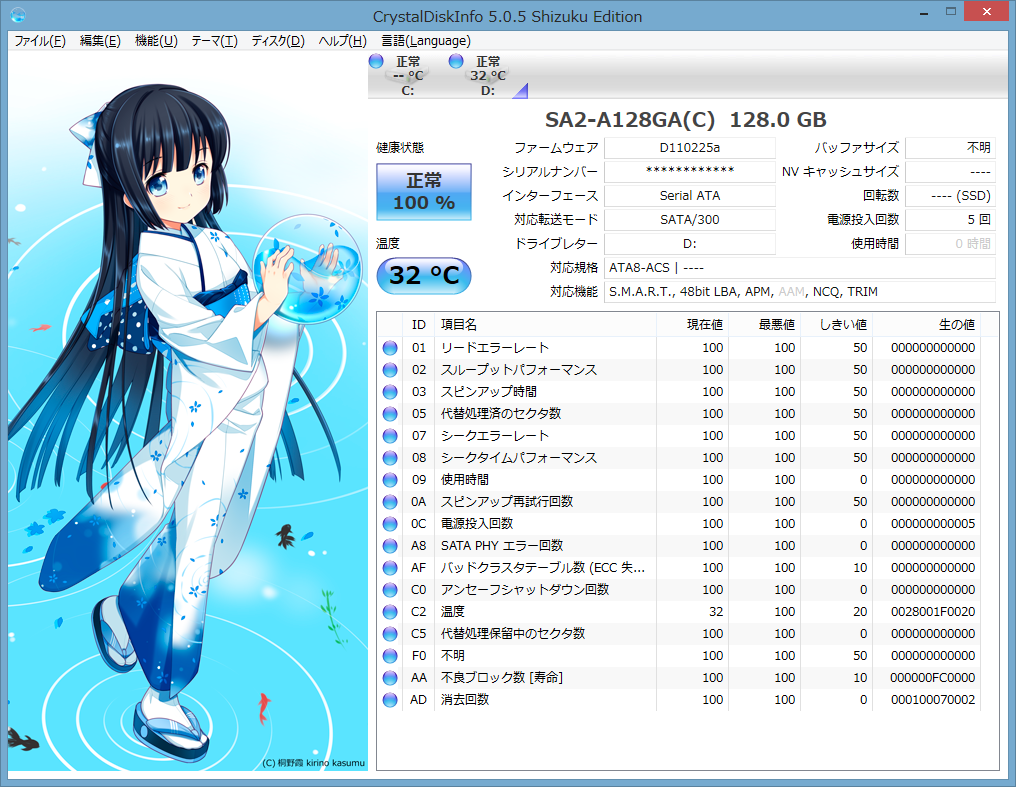Click status orb for 09 使用時間
The image size is (1016, 787).
tap(390, 480)
